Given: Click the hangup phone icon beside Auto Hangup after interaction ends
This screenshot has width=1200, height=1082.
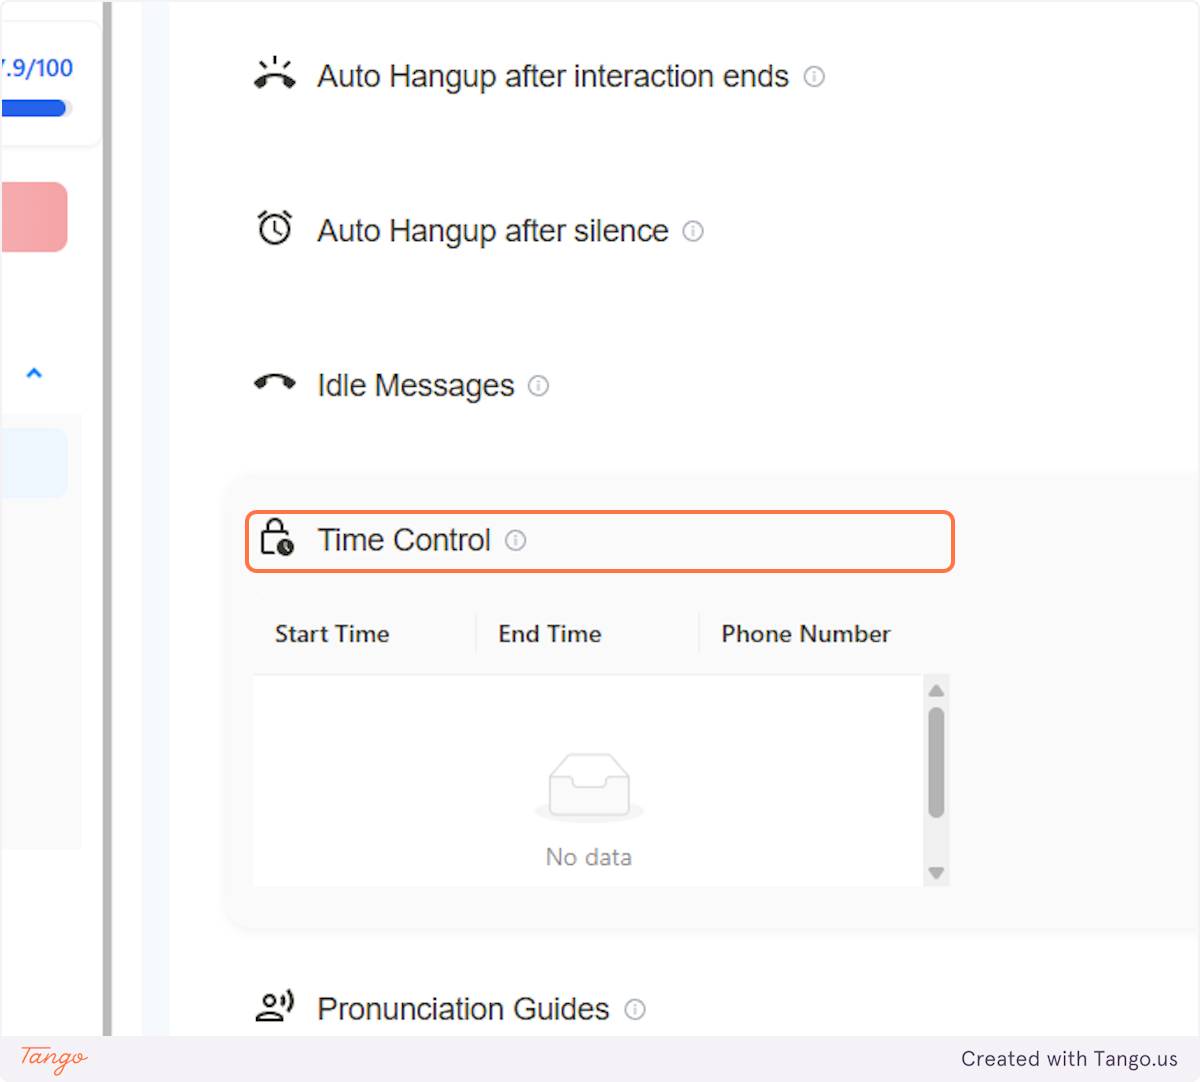Looking at the screenshot, I should [x=274, y=73].
